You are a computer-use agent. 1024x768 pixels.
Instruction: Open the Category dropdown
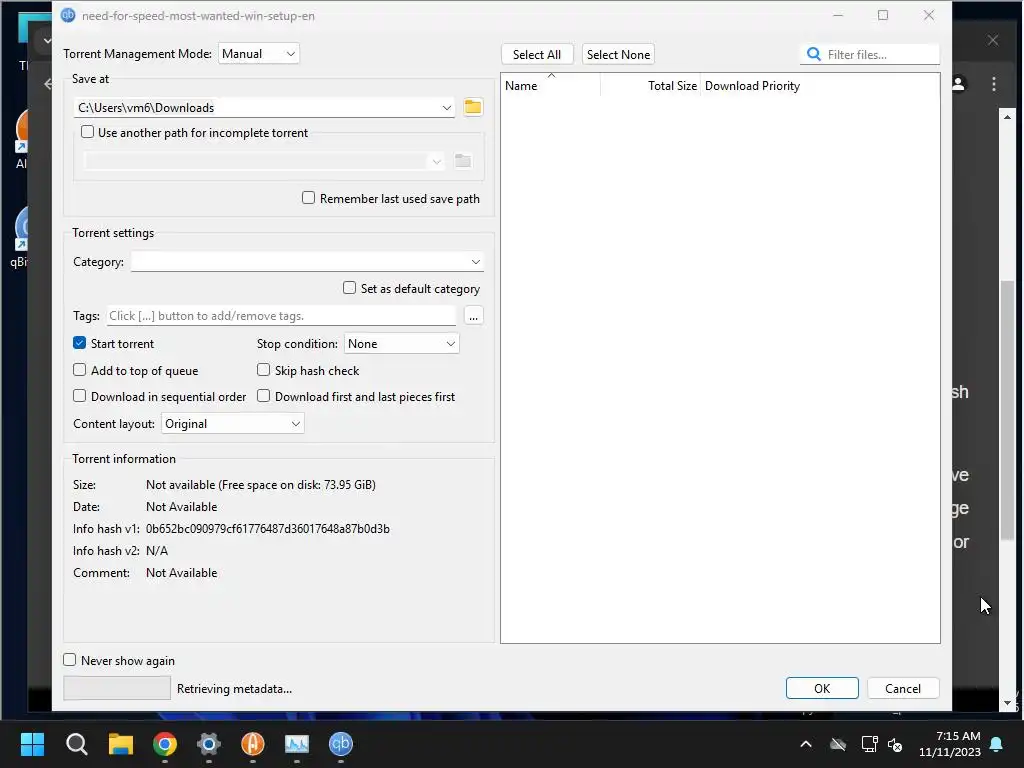pyautogui.click(x=307, y=261)
